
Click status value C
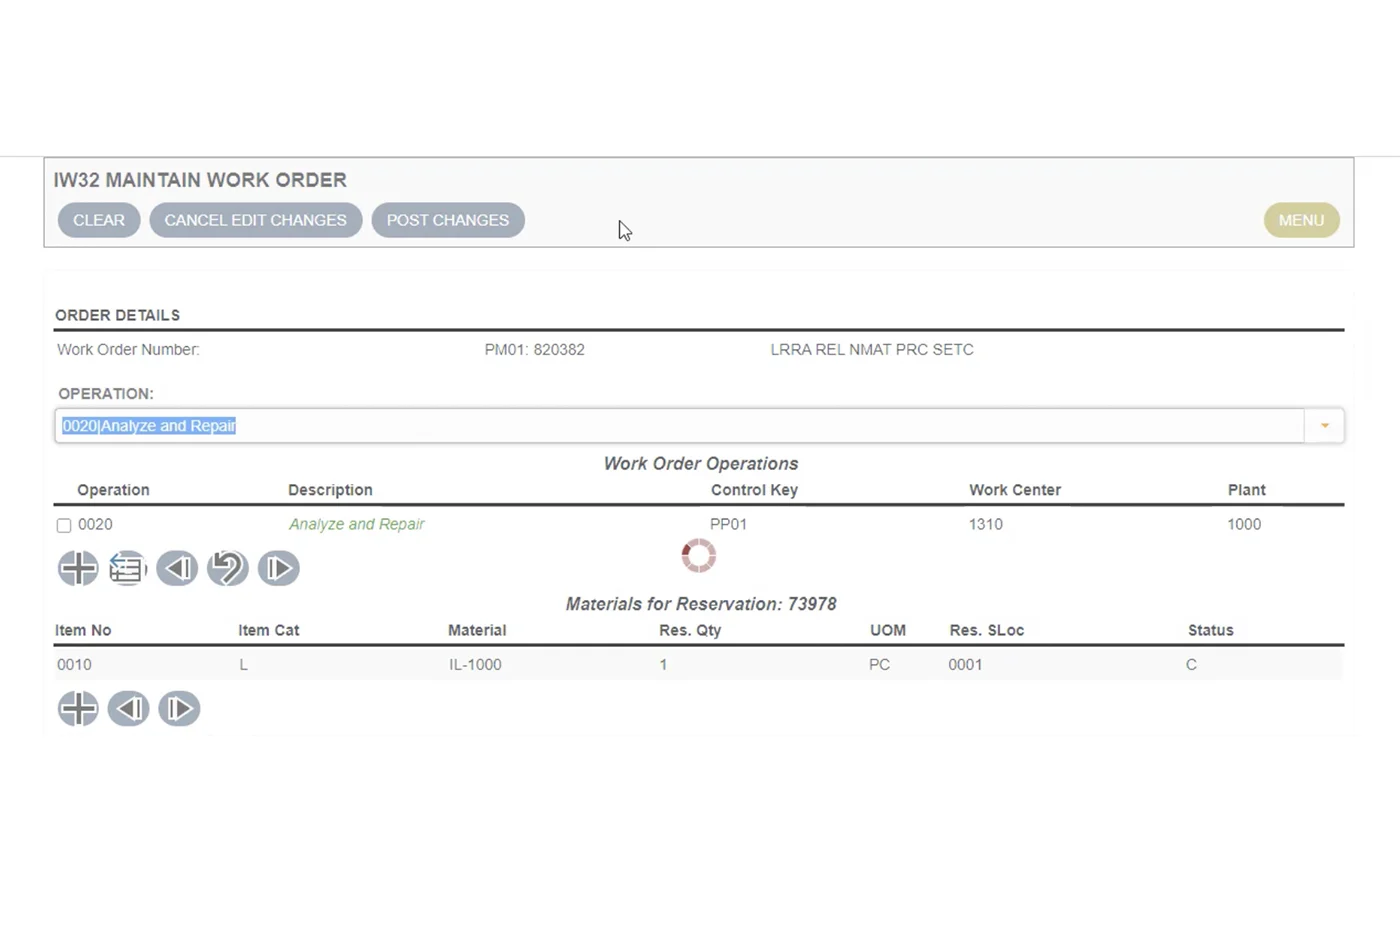point(1191,664)
